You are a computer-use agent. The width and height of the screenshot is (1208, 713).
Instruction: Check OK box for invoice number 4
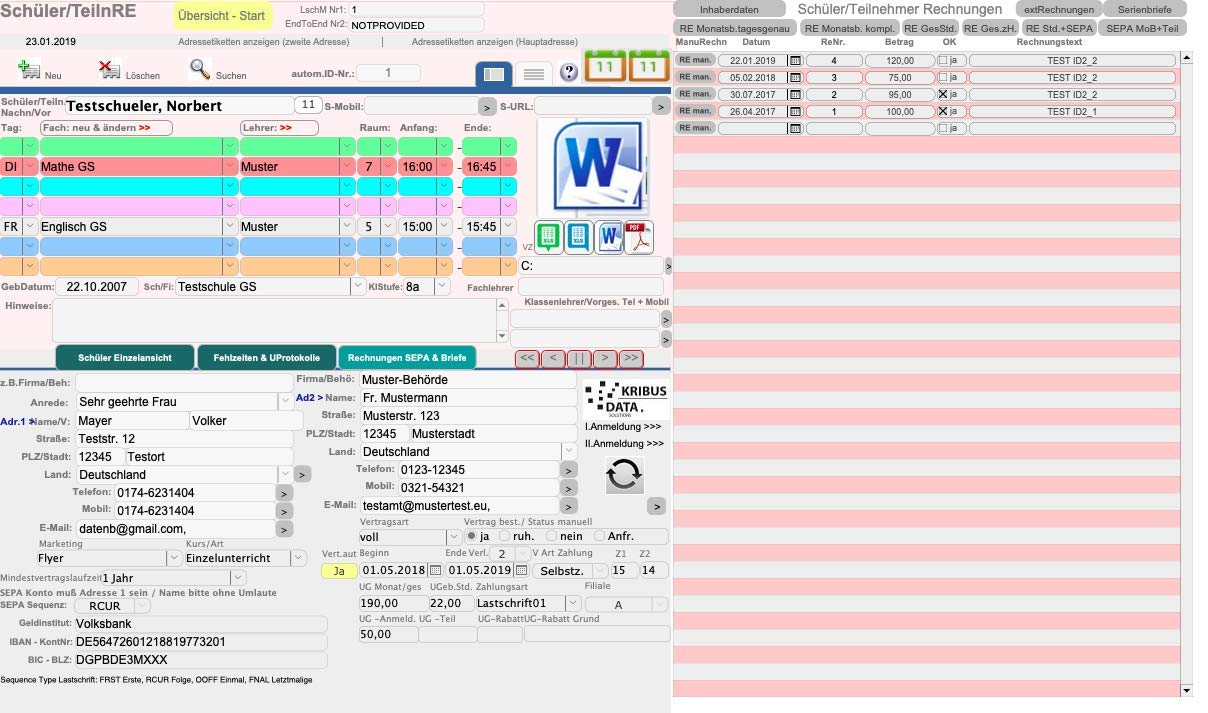coord(942,61)
